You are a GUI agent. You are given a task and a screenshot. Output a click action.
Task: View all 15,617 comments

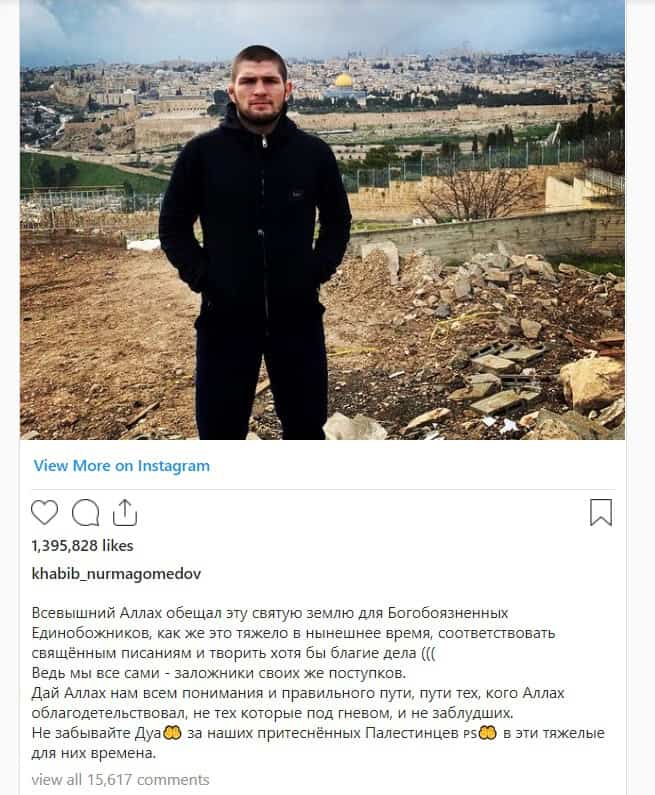point(120,779)
